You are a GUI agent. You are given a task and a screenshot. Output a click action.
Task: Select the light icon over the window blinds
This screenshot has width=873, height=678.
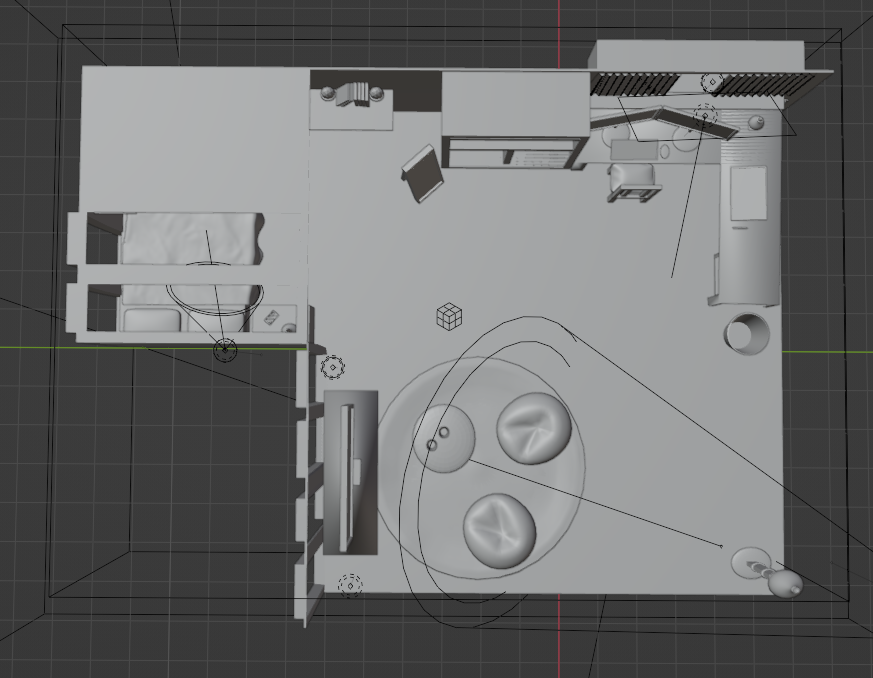tap(712, 82)
